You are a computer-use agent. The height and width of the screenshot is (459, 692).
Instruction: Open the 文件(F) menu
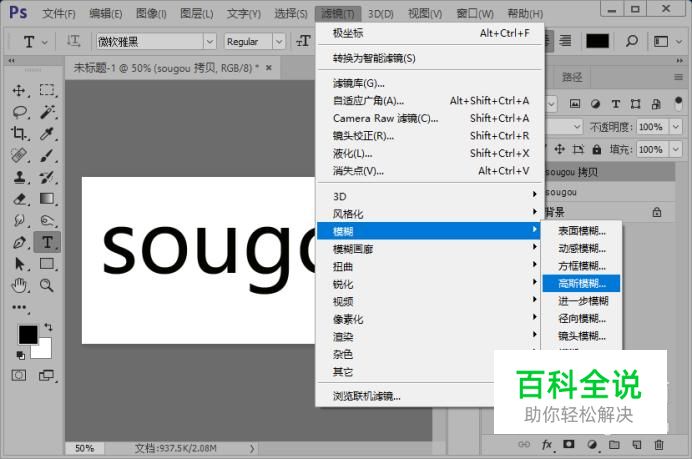pos(59,14)
